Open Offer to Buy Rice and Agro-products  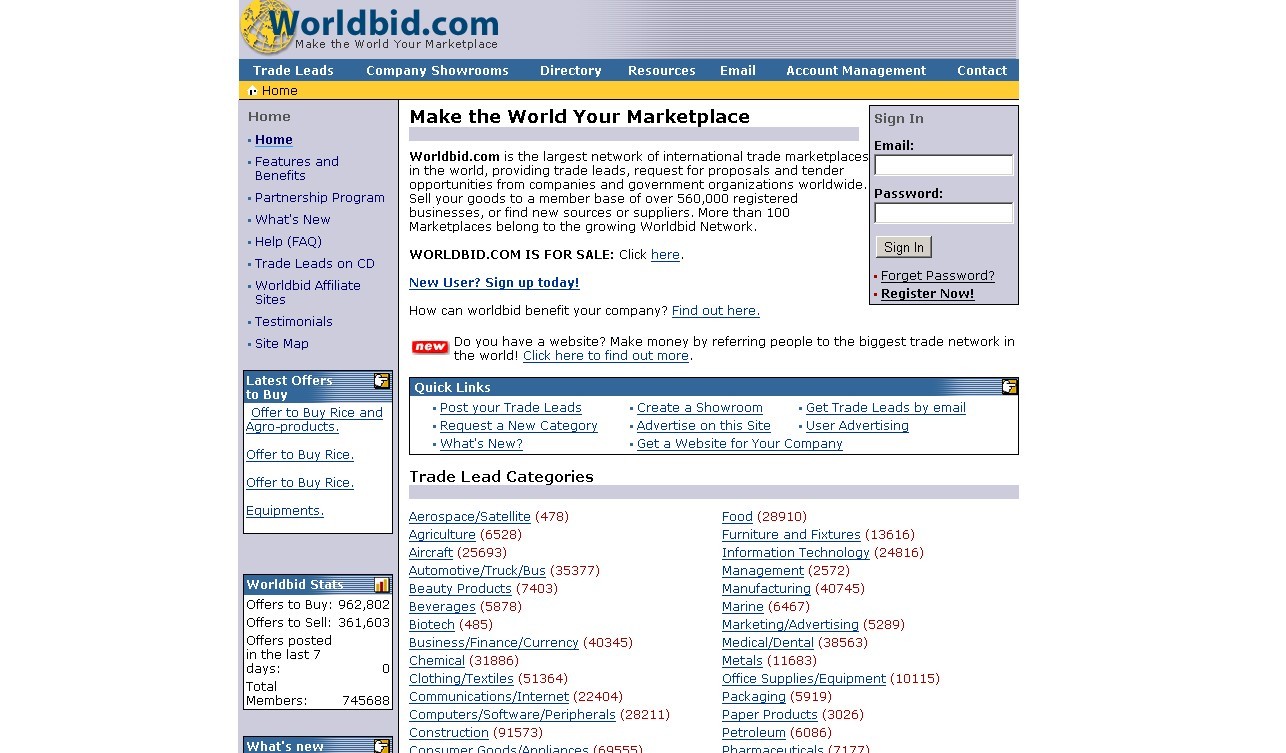(315, 420)
